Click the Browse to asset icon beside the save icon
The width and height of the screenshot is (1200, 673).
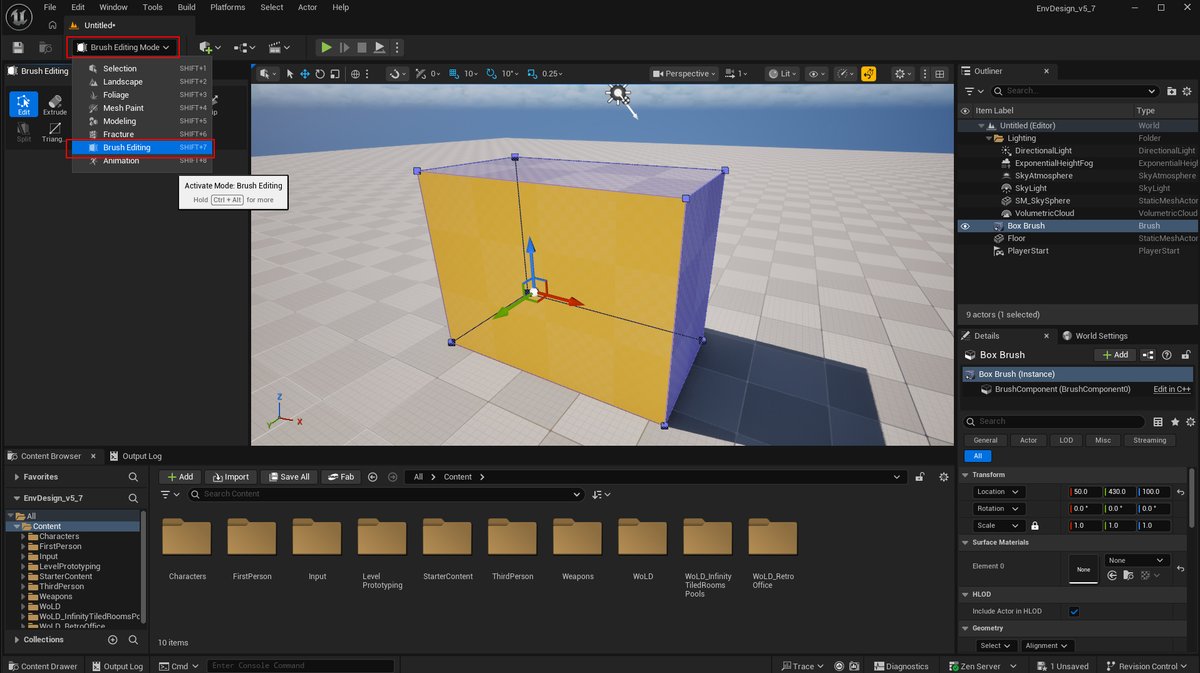45,47
